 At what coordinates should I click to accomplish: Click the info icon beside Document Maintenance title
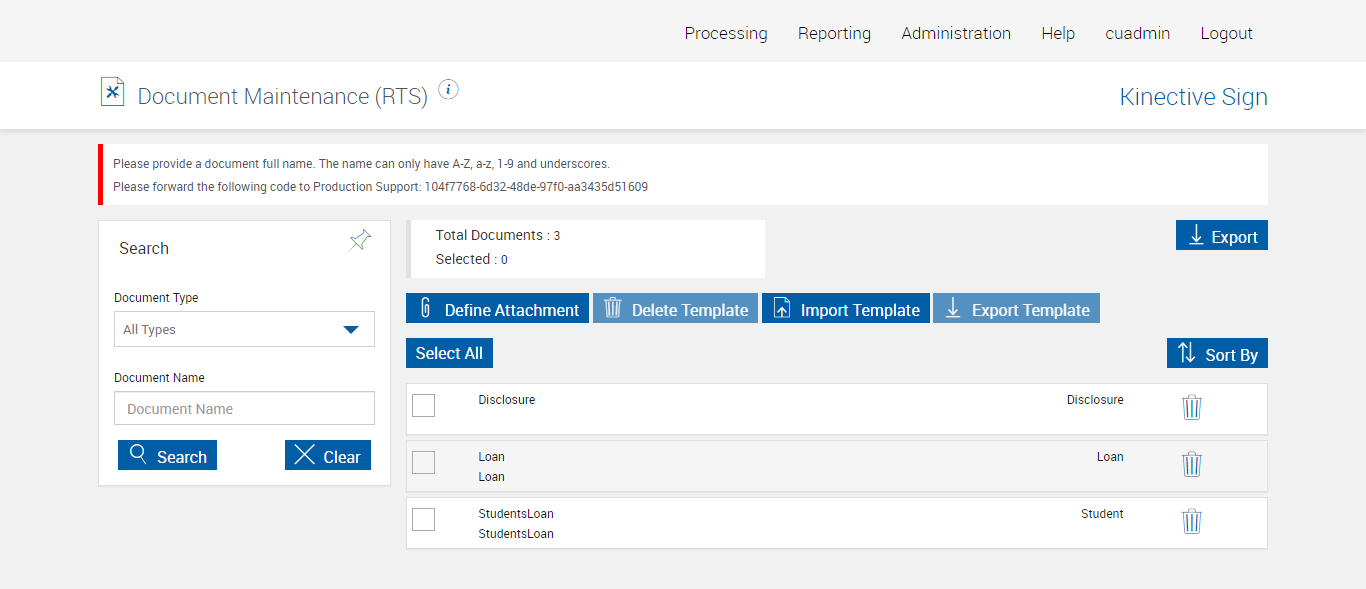pos(449,90)
